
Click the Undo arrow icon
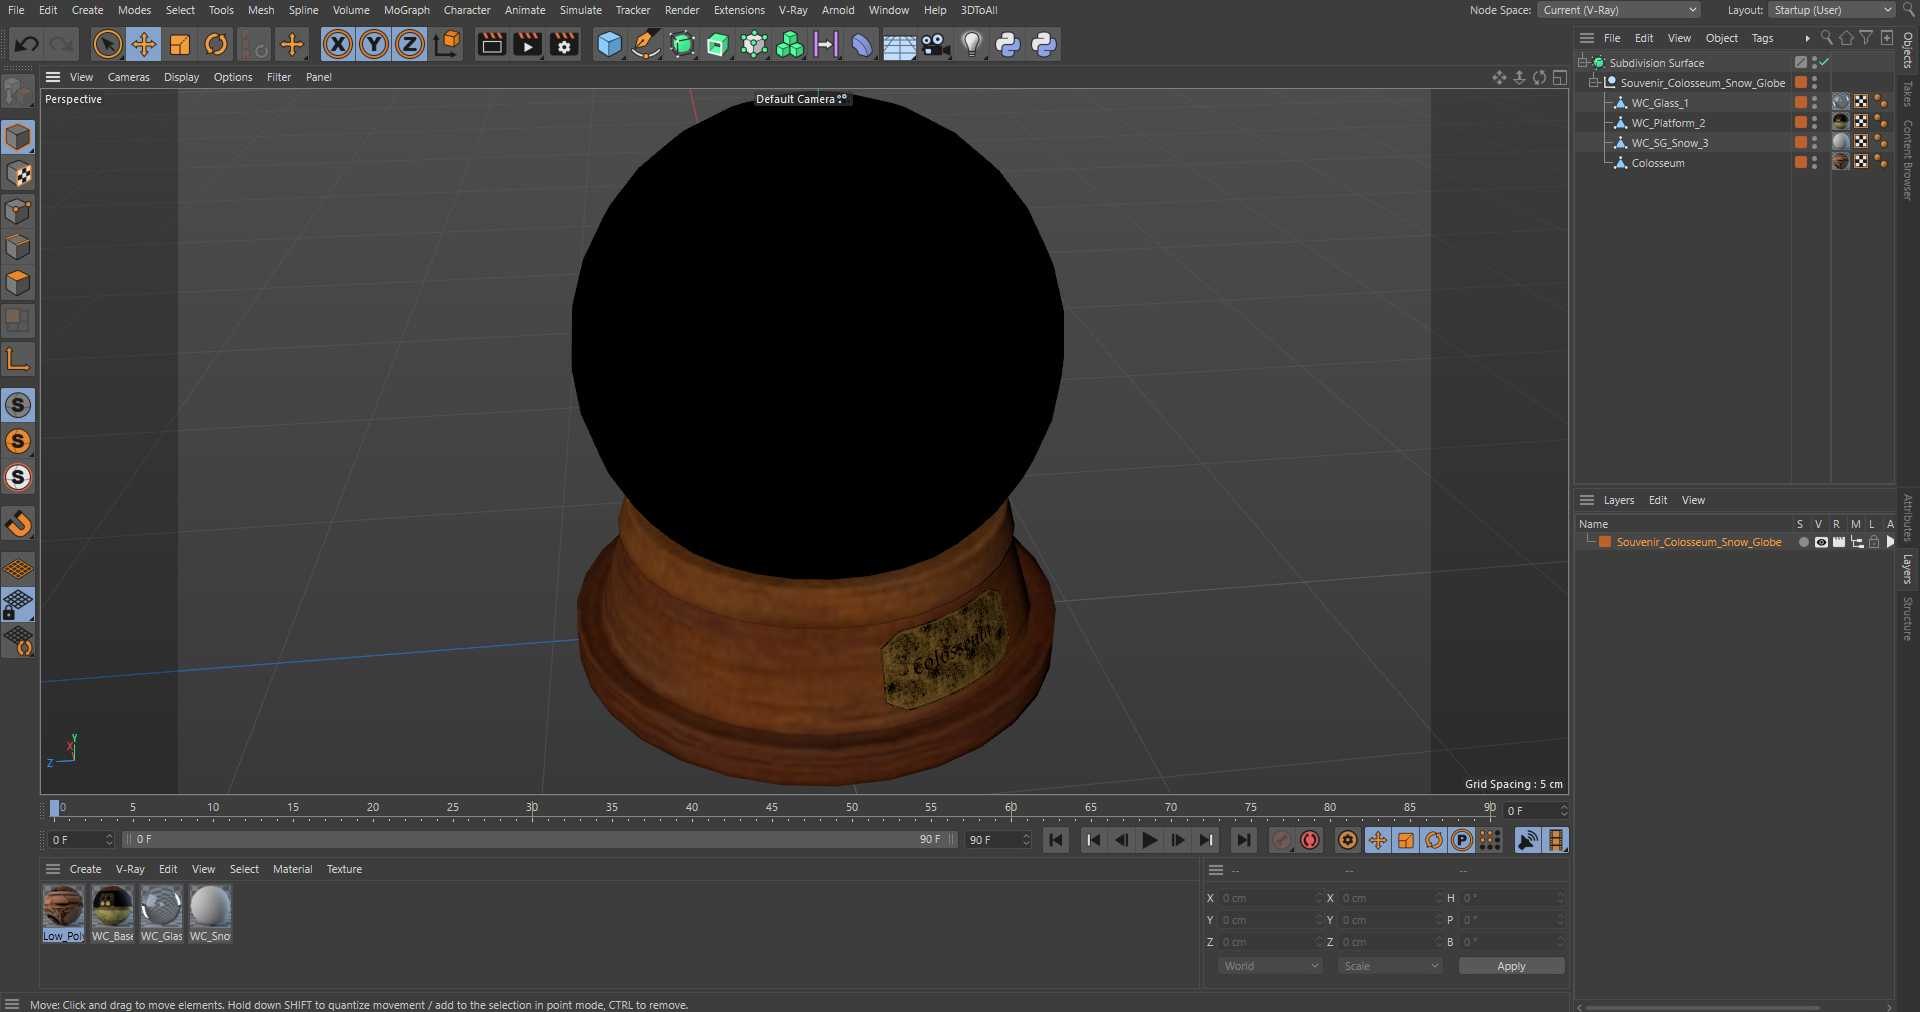pyautogui.click(x=27, y=44)
